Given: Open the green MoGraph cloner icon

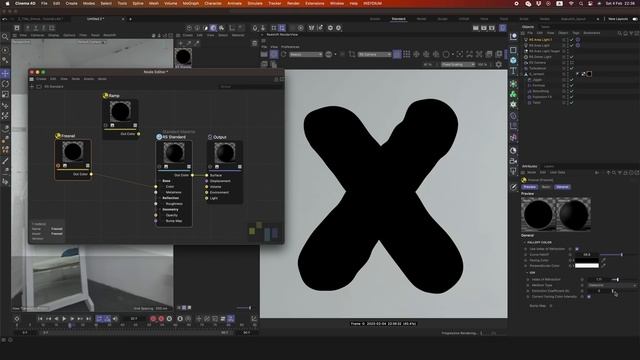Looking at the screenshot, I should [513, 94].
